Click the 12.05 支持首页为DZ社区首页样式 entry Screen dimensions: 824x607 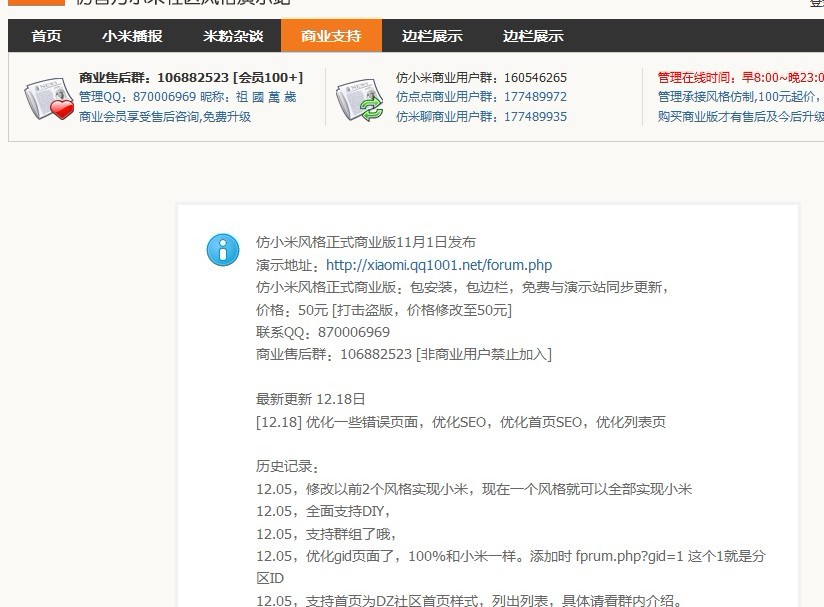pos(470,600)
